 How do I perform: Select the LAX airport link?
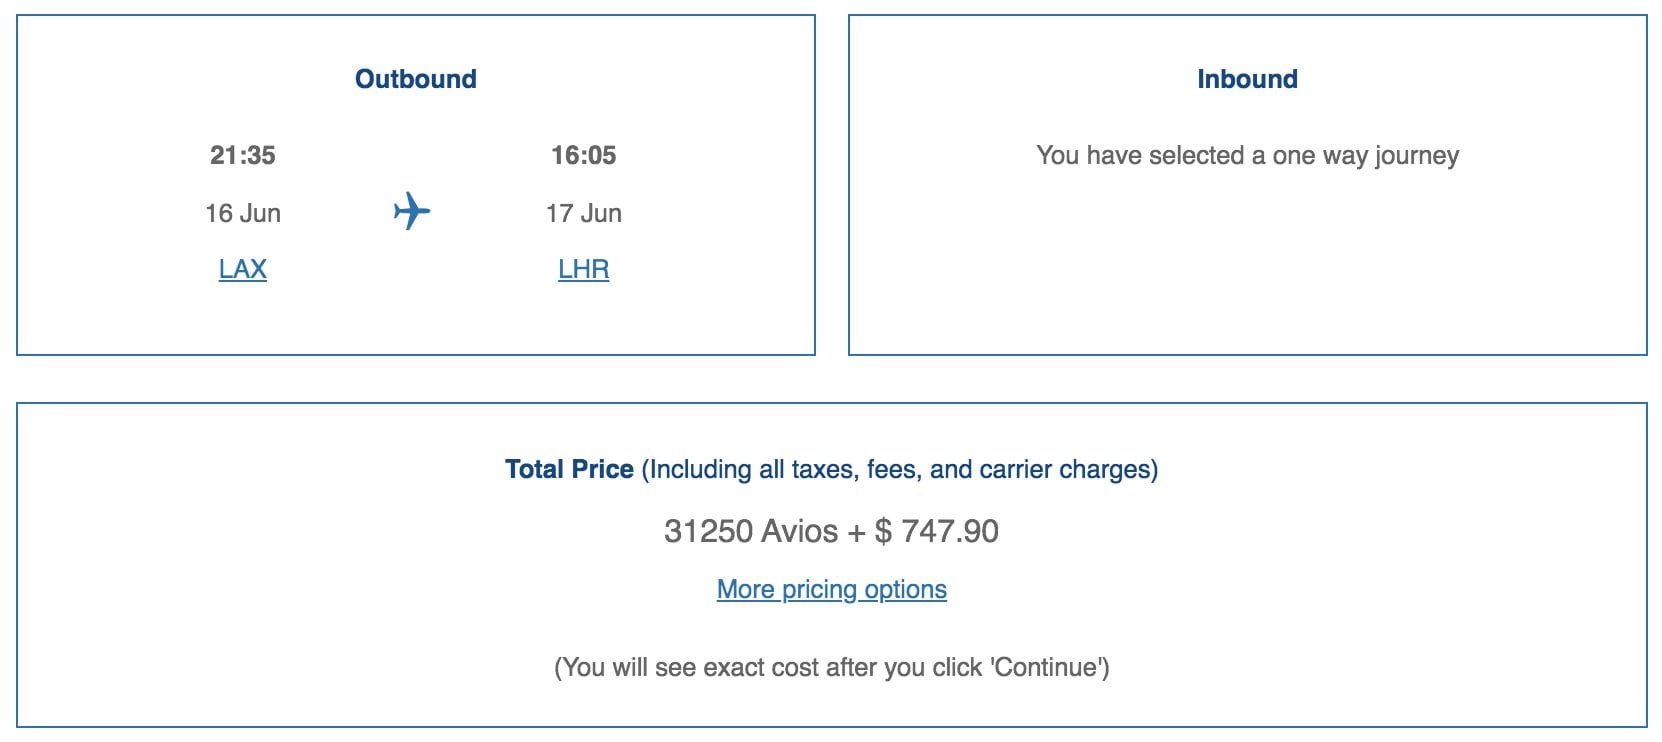point(242,268)
